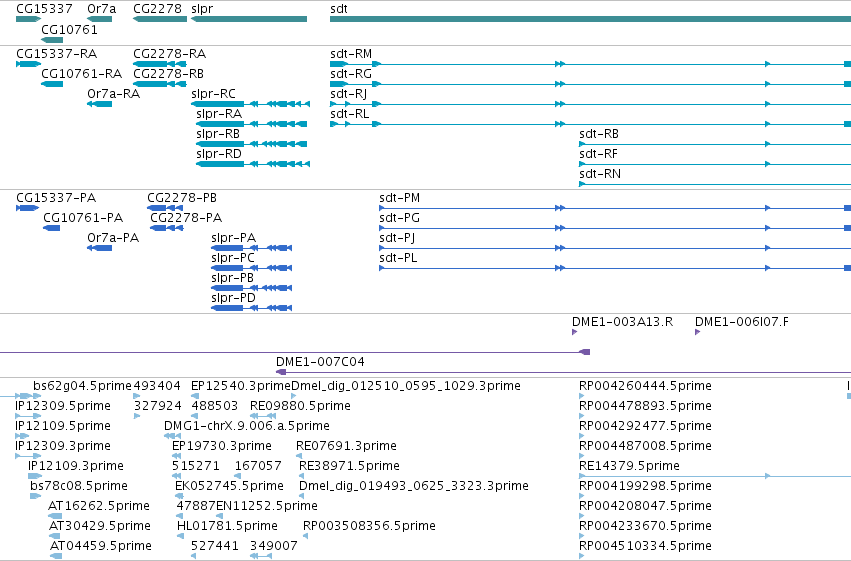Image resolution: width=851 pixels, height=561 pixels.
Task: Click the sdt-RN transcript label
Action: [600, 174]
